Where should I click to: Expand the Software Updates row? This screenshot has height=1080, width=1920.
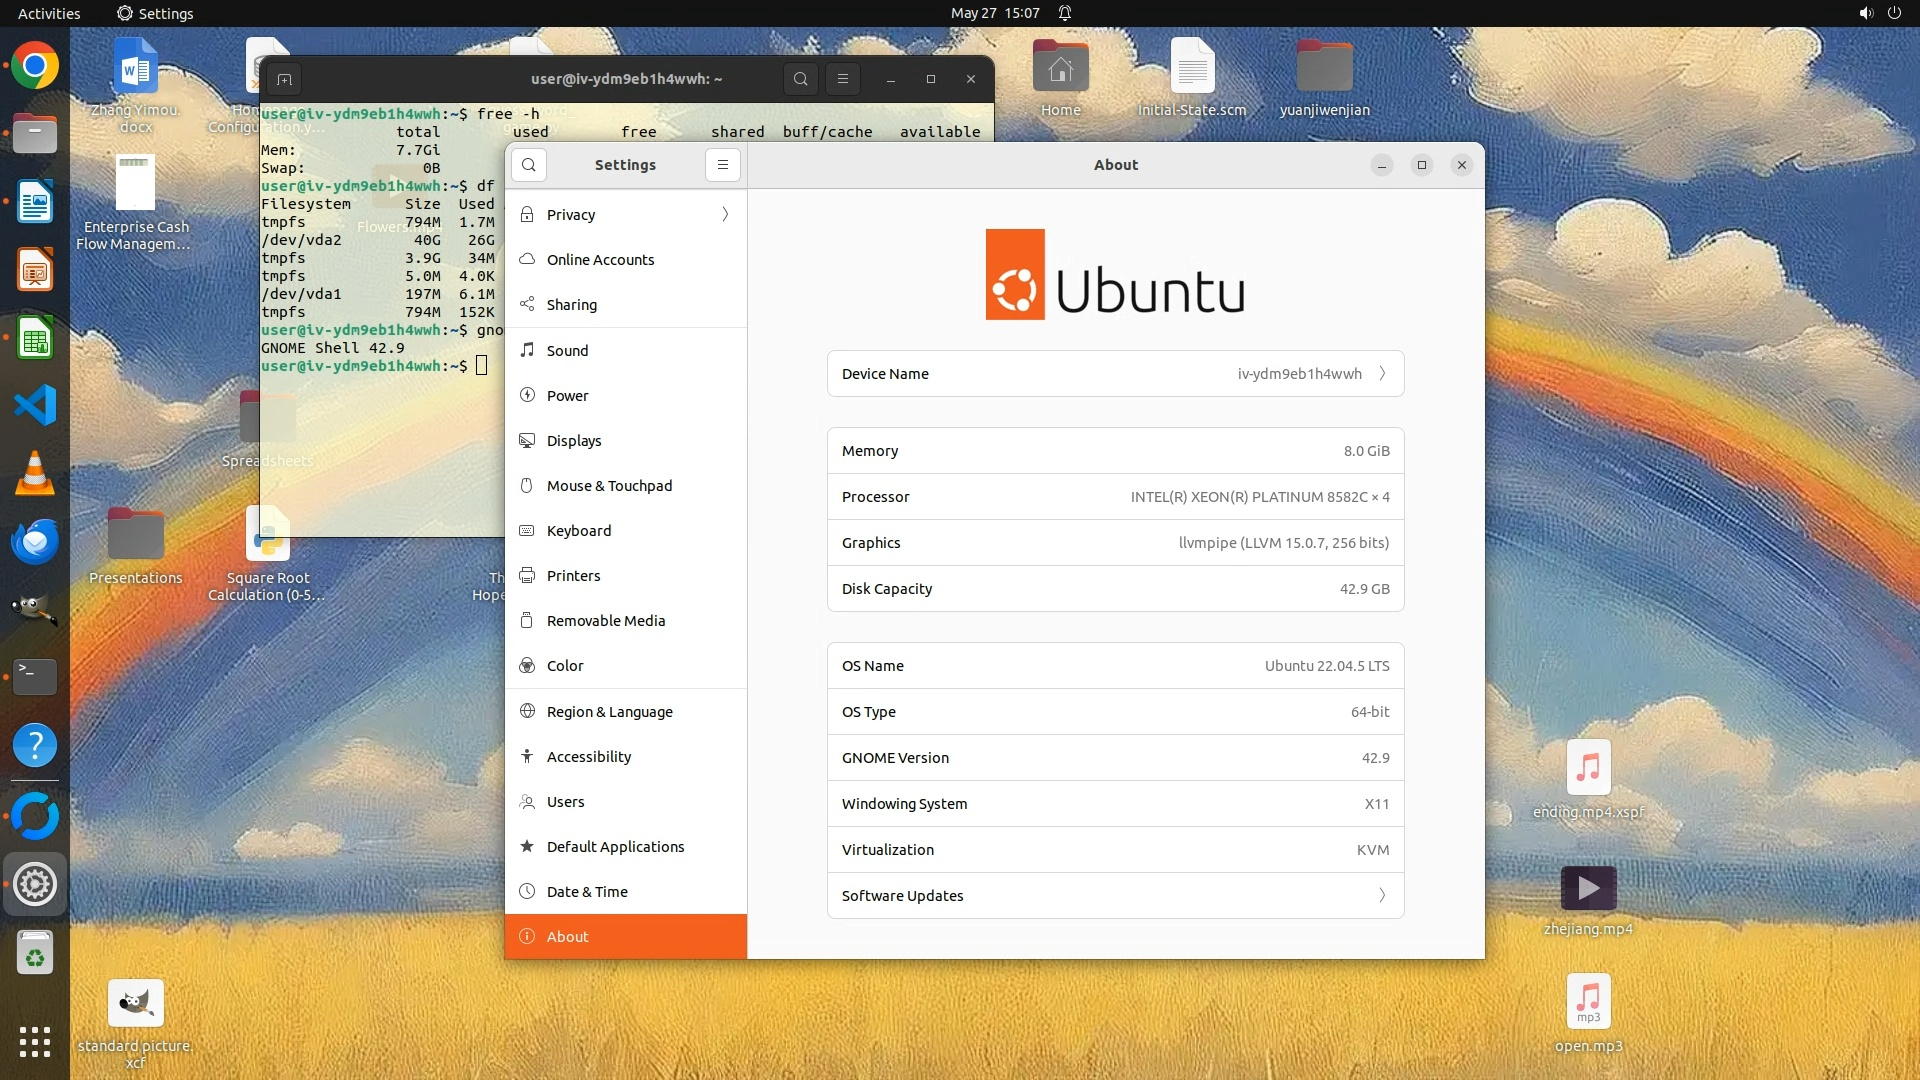[x=1382, y=896]
